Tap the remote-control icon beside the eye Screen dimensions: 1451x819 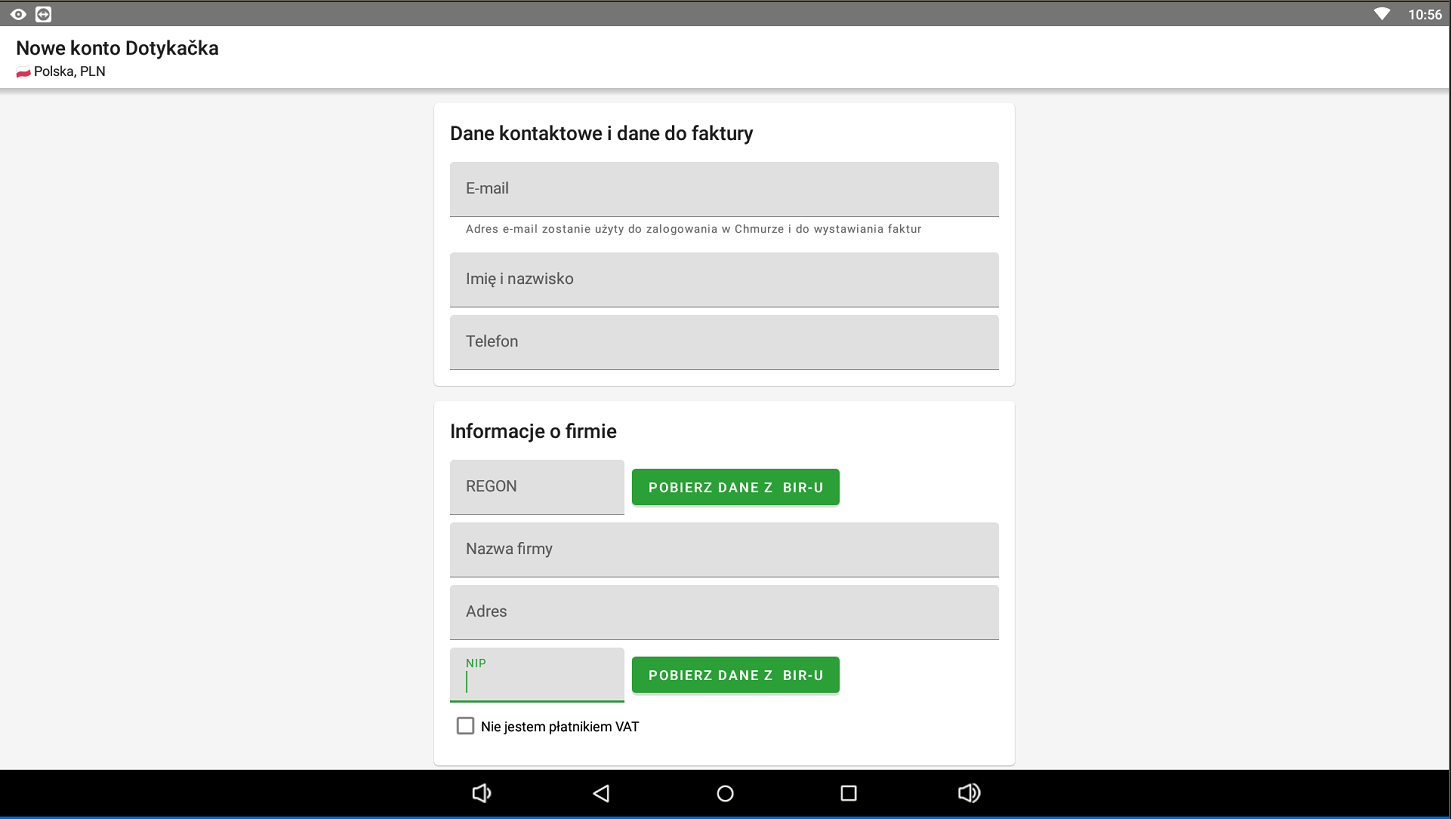pos(43,14)
